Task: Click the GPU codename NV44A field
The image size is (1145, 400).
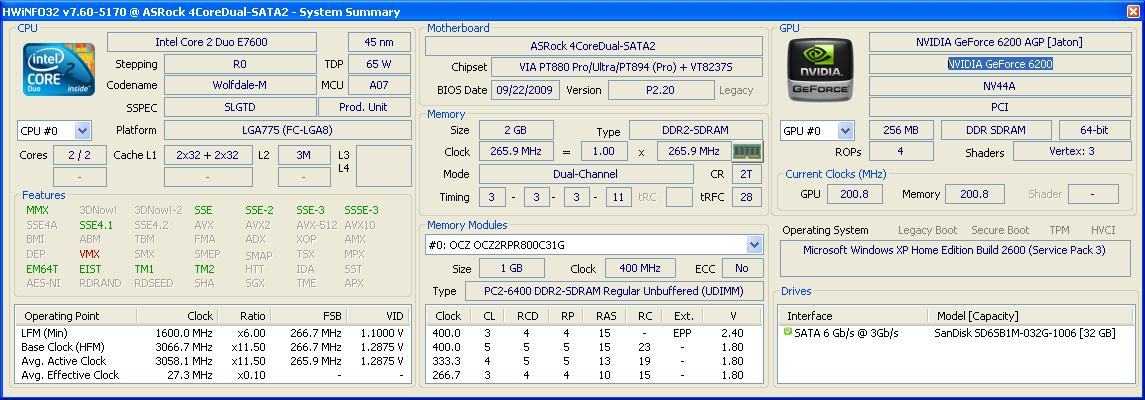Action: pyautogui.click(x=1000, y=86)
